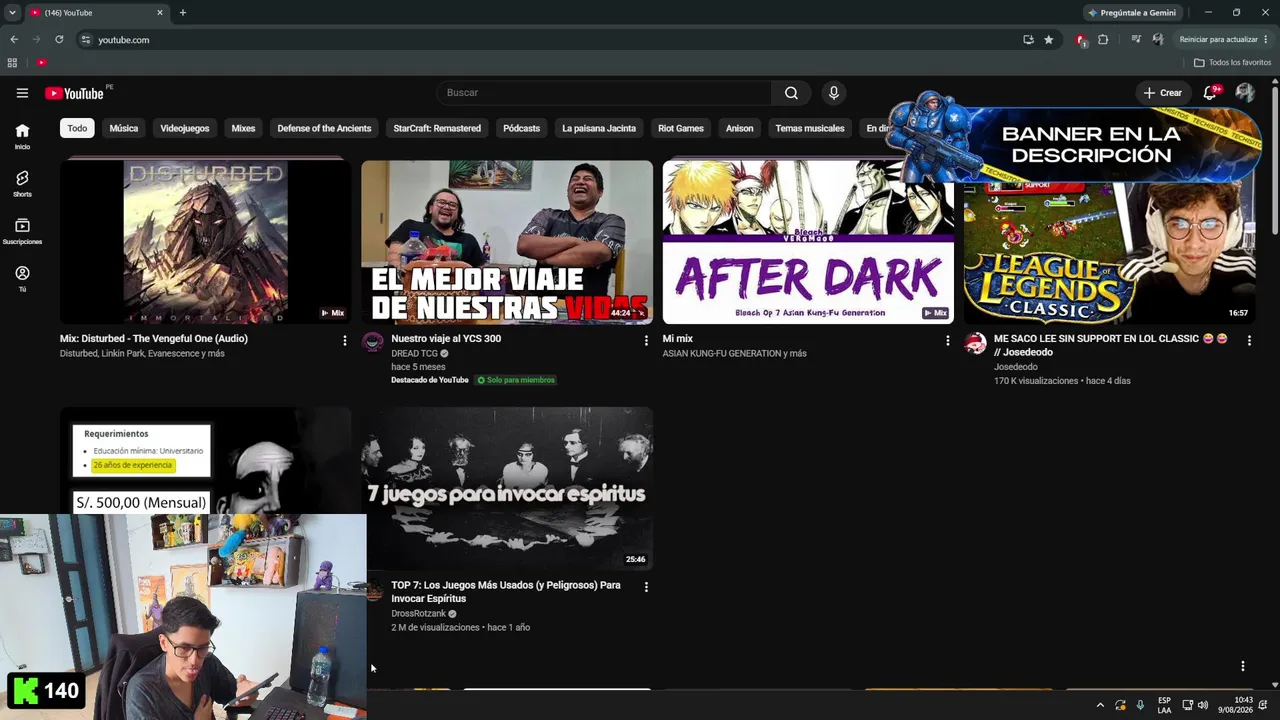Open Windows volume control in tray
Screen dimensions: 1280x720
[x=1203, y=705]
